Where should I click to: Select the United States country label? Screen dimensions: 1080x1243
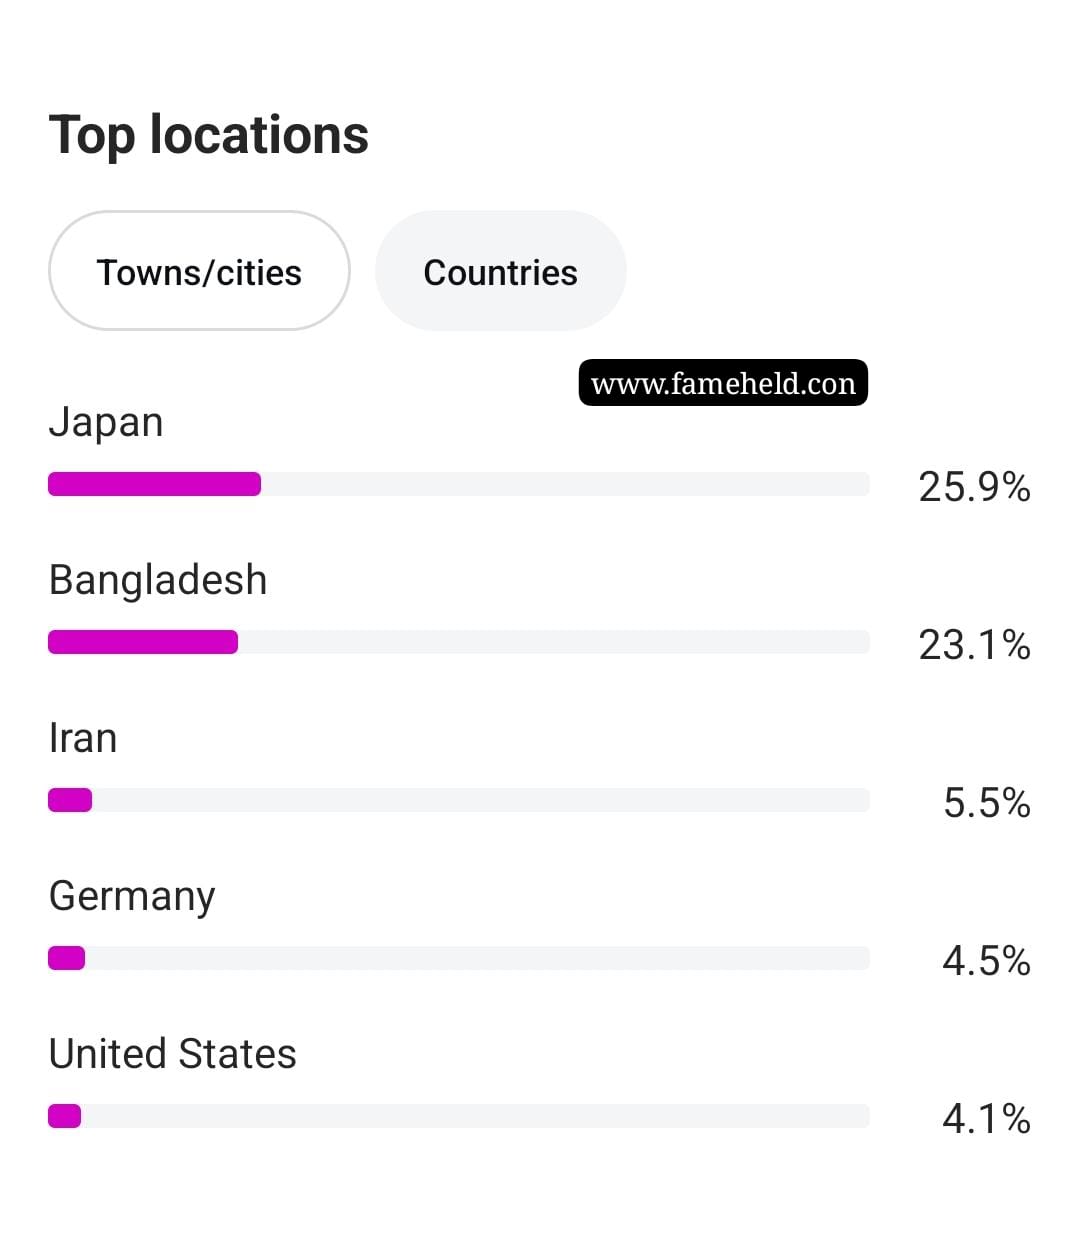click(173, 1054)
